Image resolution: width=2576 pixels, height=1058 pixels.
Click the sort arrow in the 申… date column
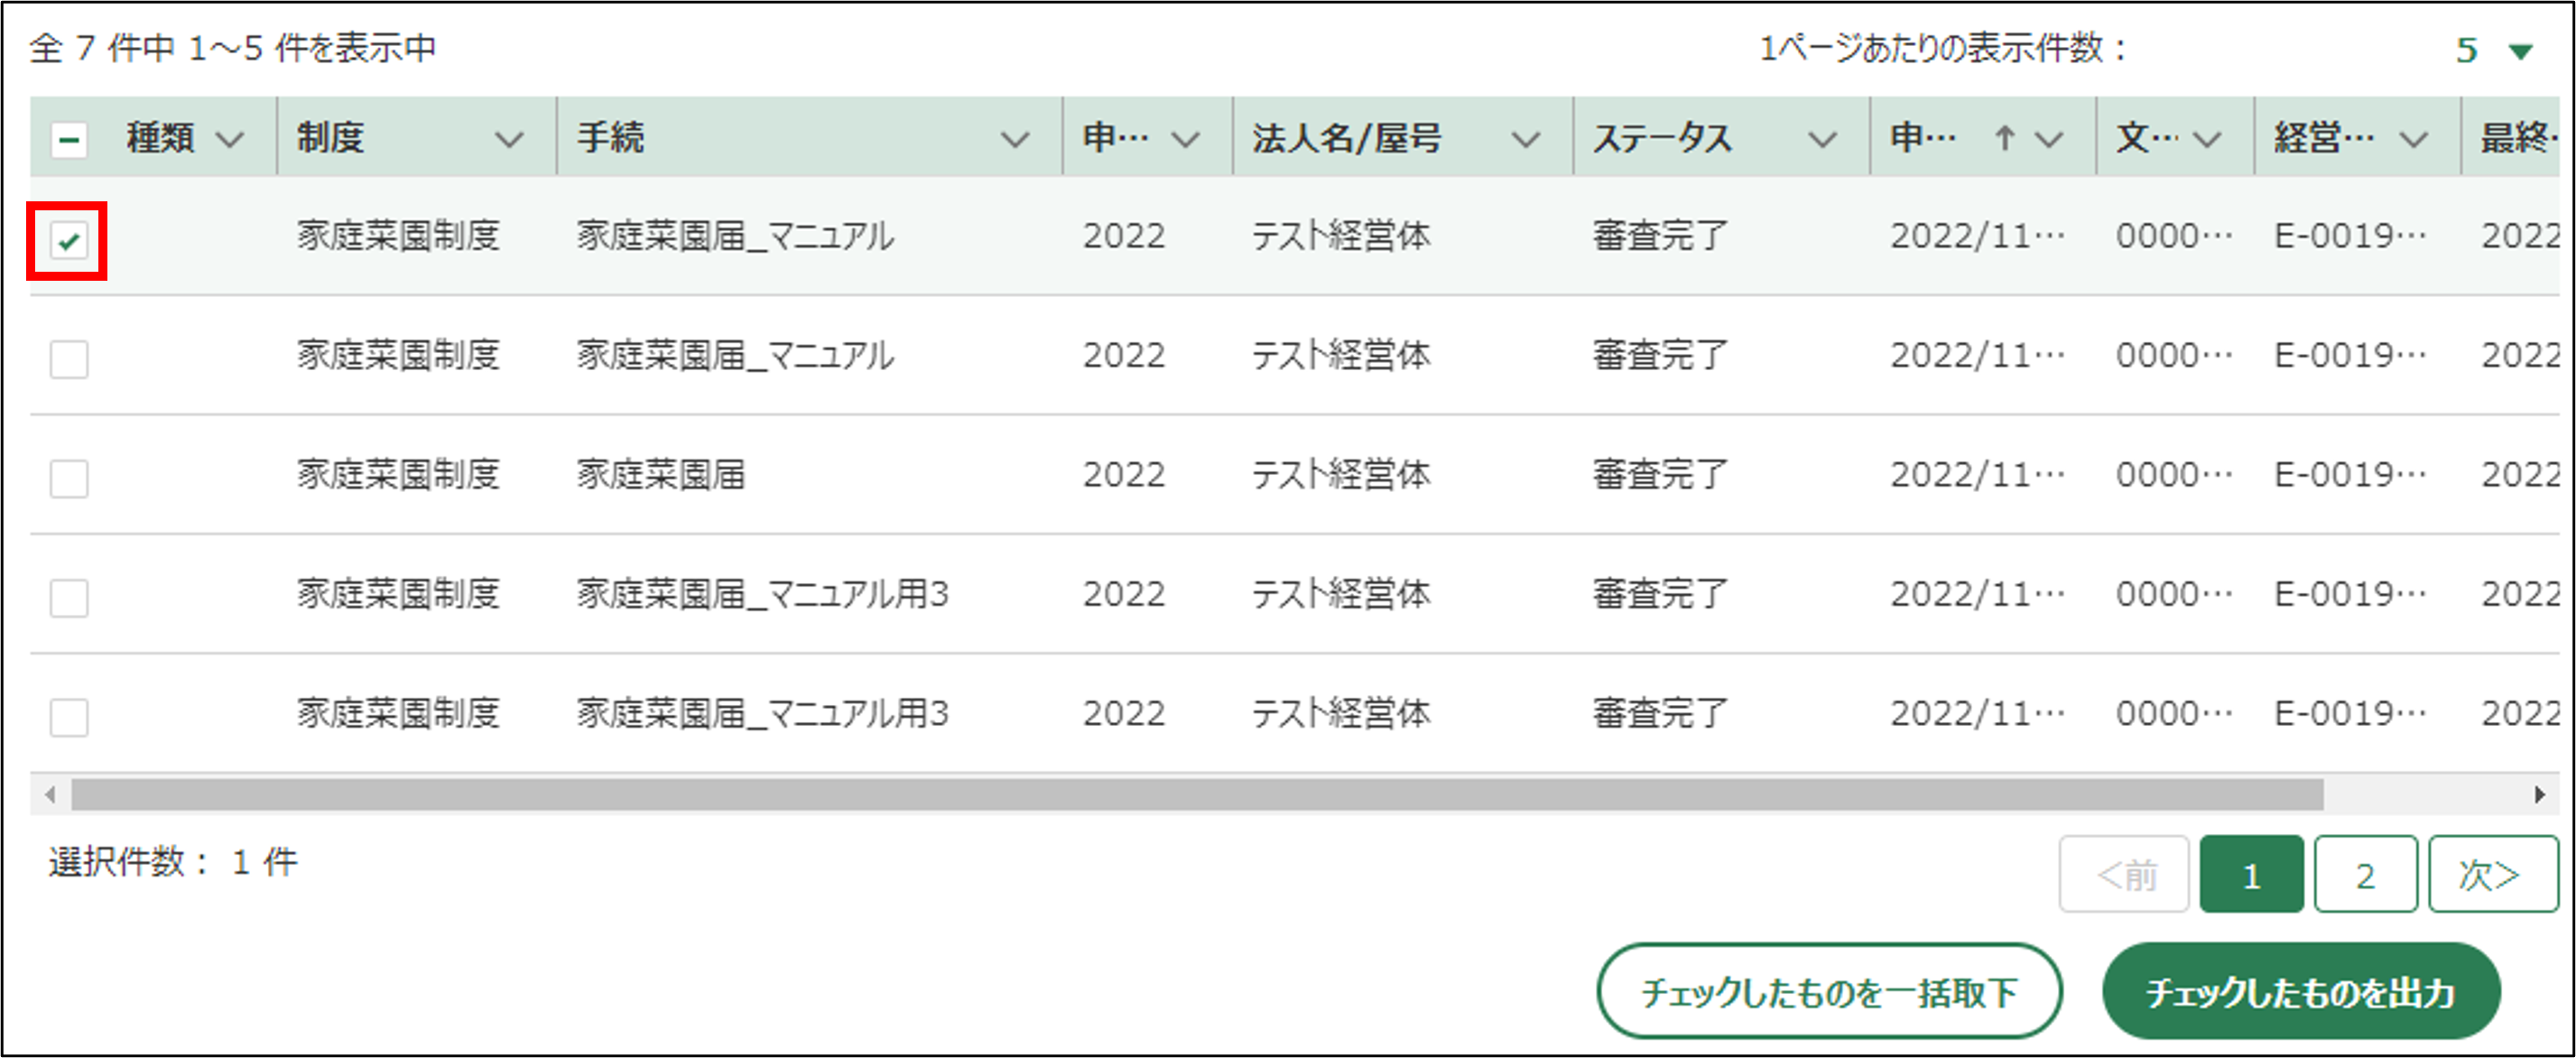2004,138
